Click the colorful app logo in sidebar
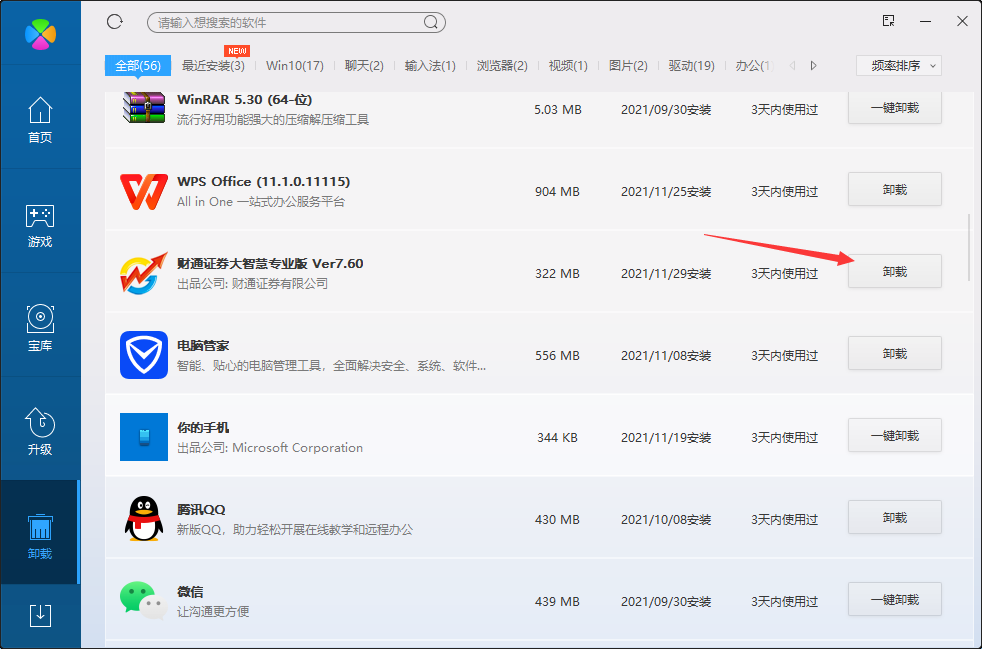This screenshot has height=649, width=982. [x=40, y=34]
